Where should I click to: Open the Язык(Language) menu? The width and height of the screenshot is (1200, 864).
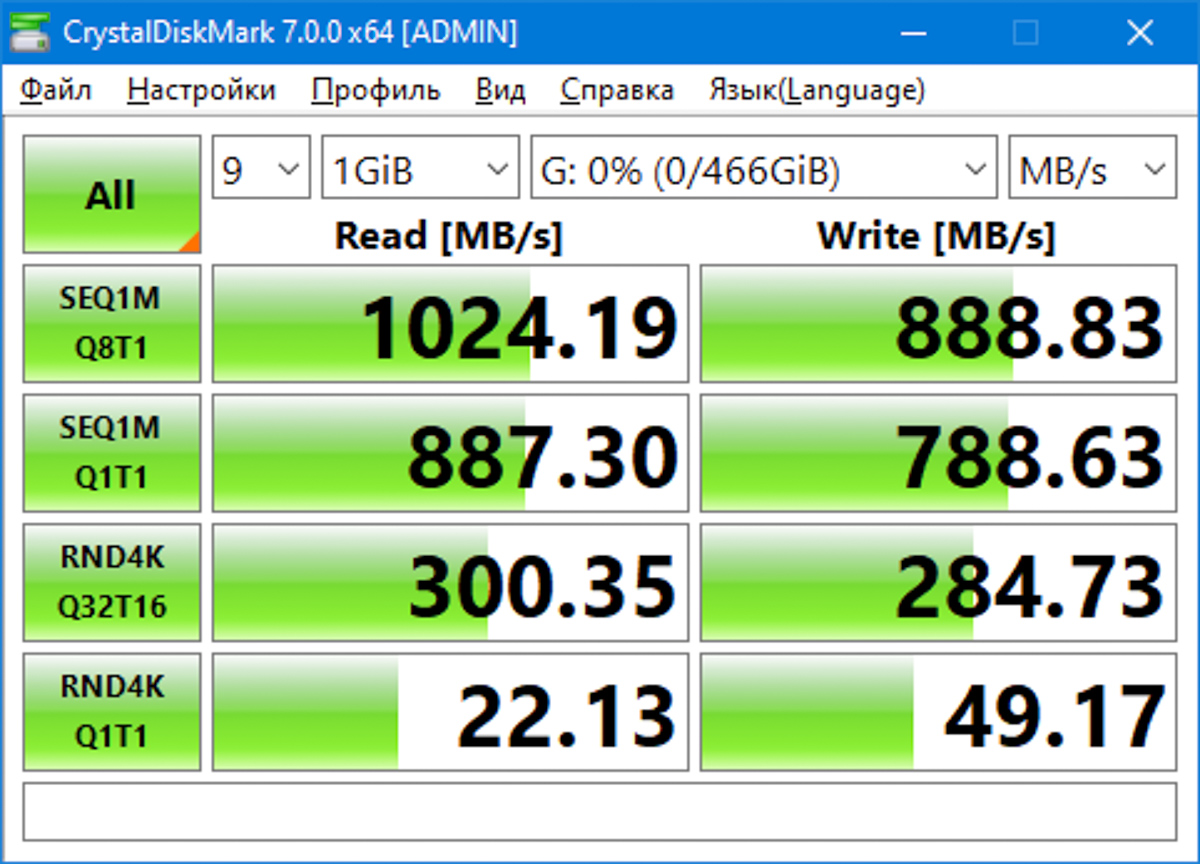point(817,90)
